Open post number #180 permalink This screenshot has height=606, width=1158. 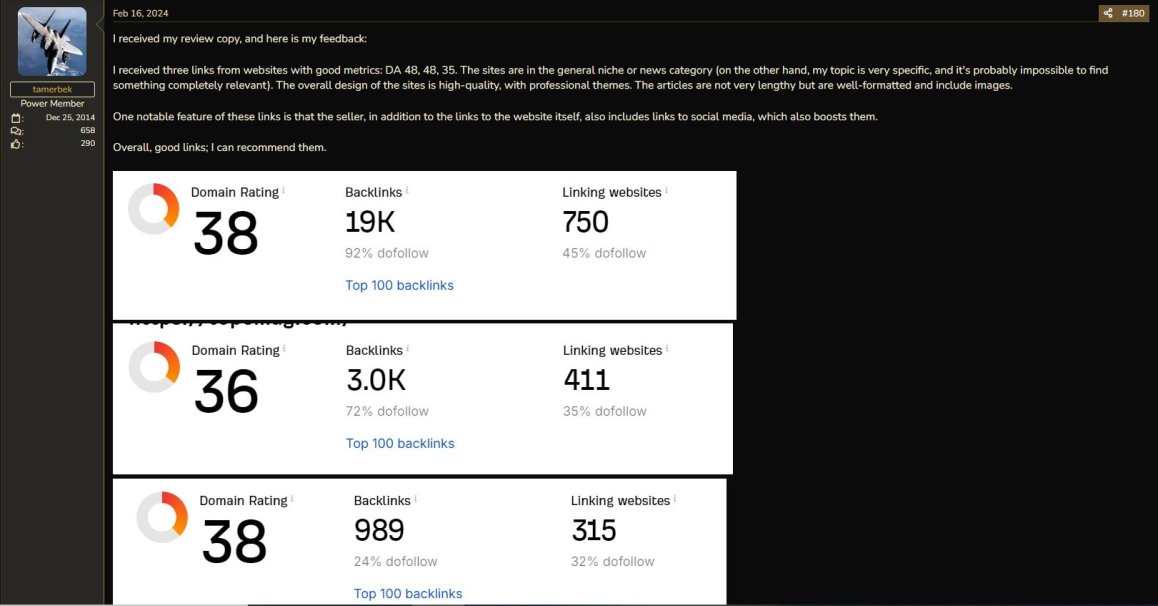pyautogui.click(x=1133, y=13)
